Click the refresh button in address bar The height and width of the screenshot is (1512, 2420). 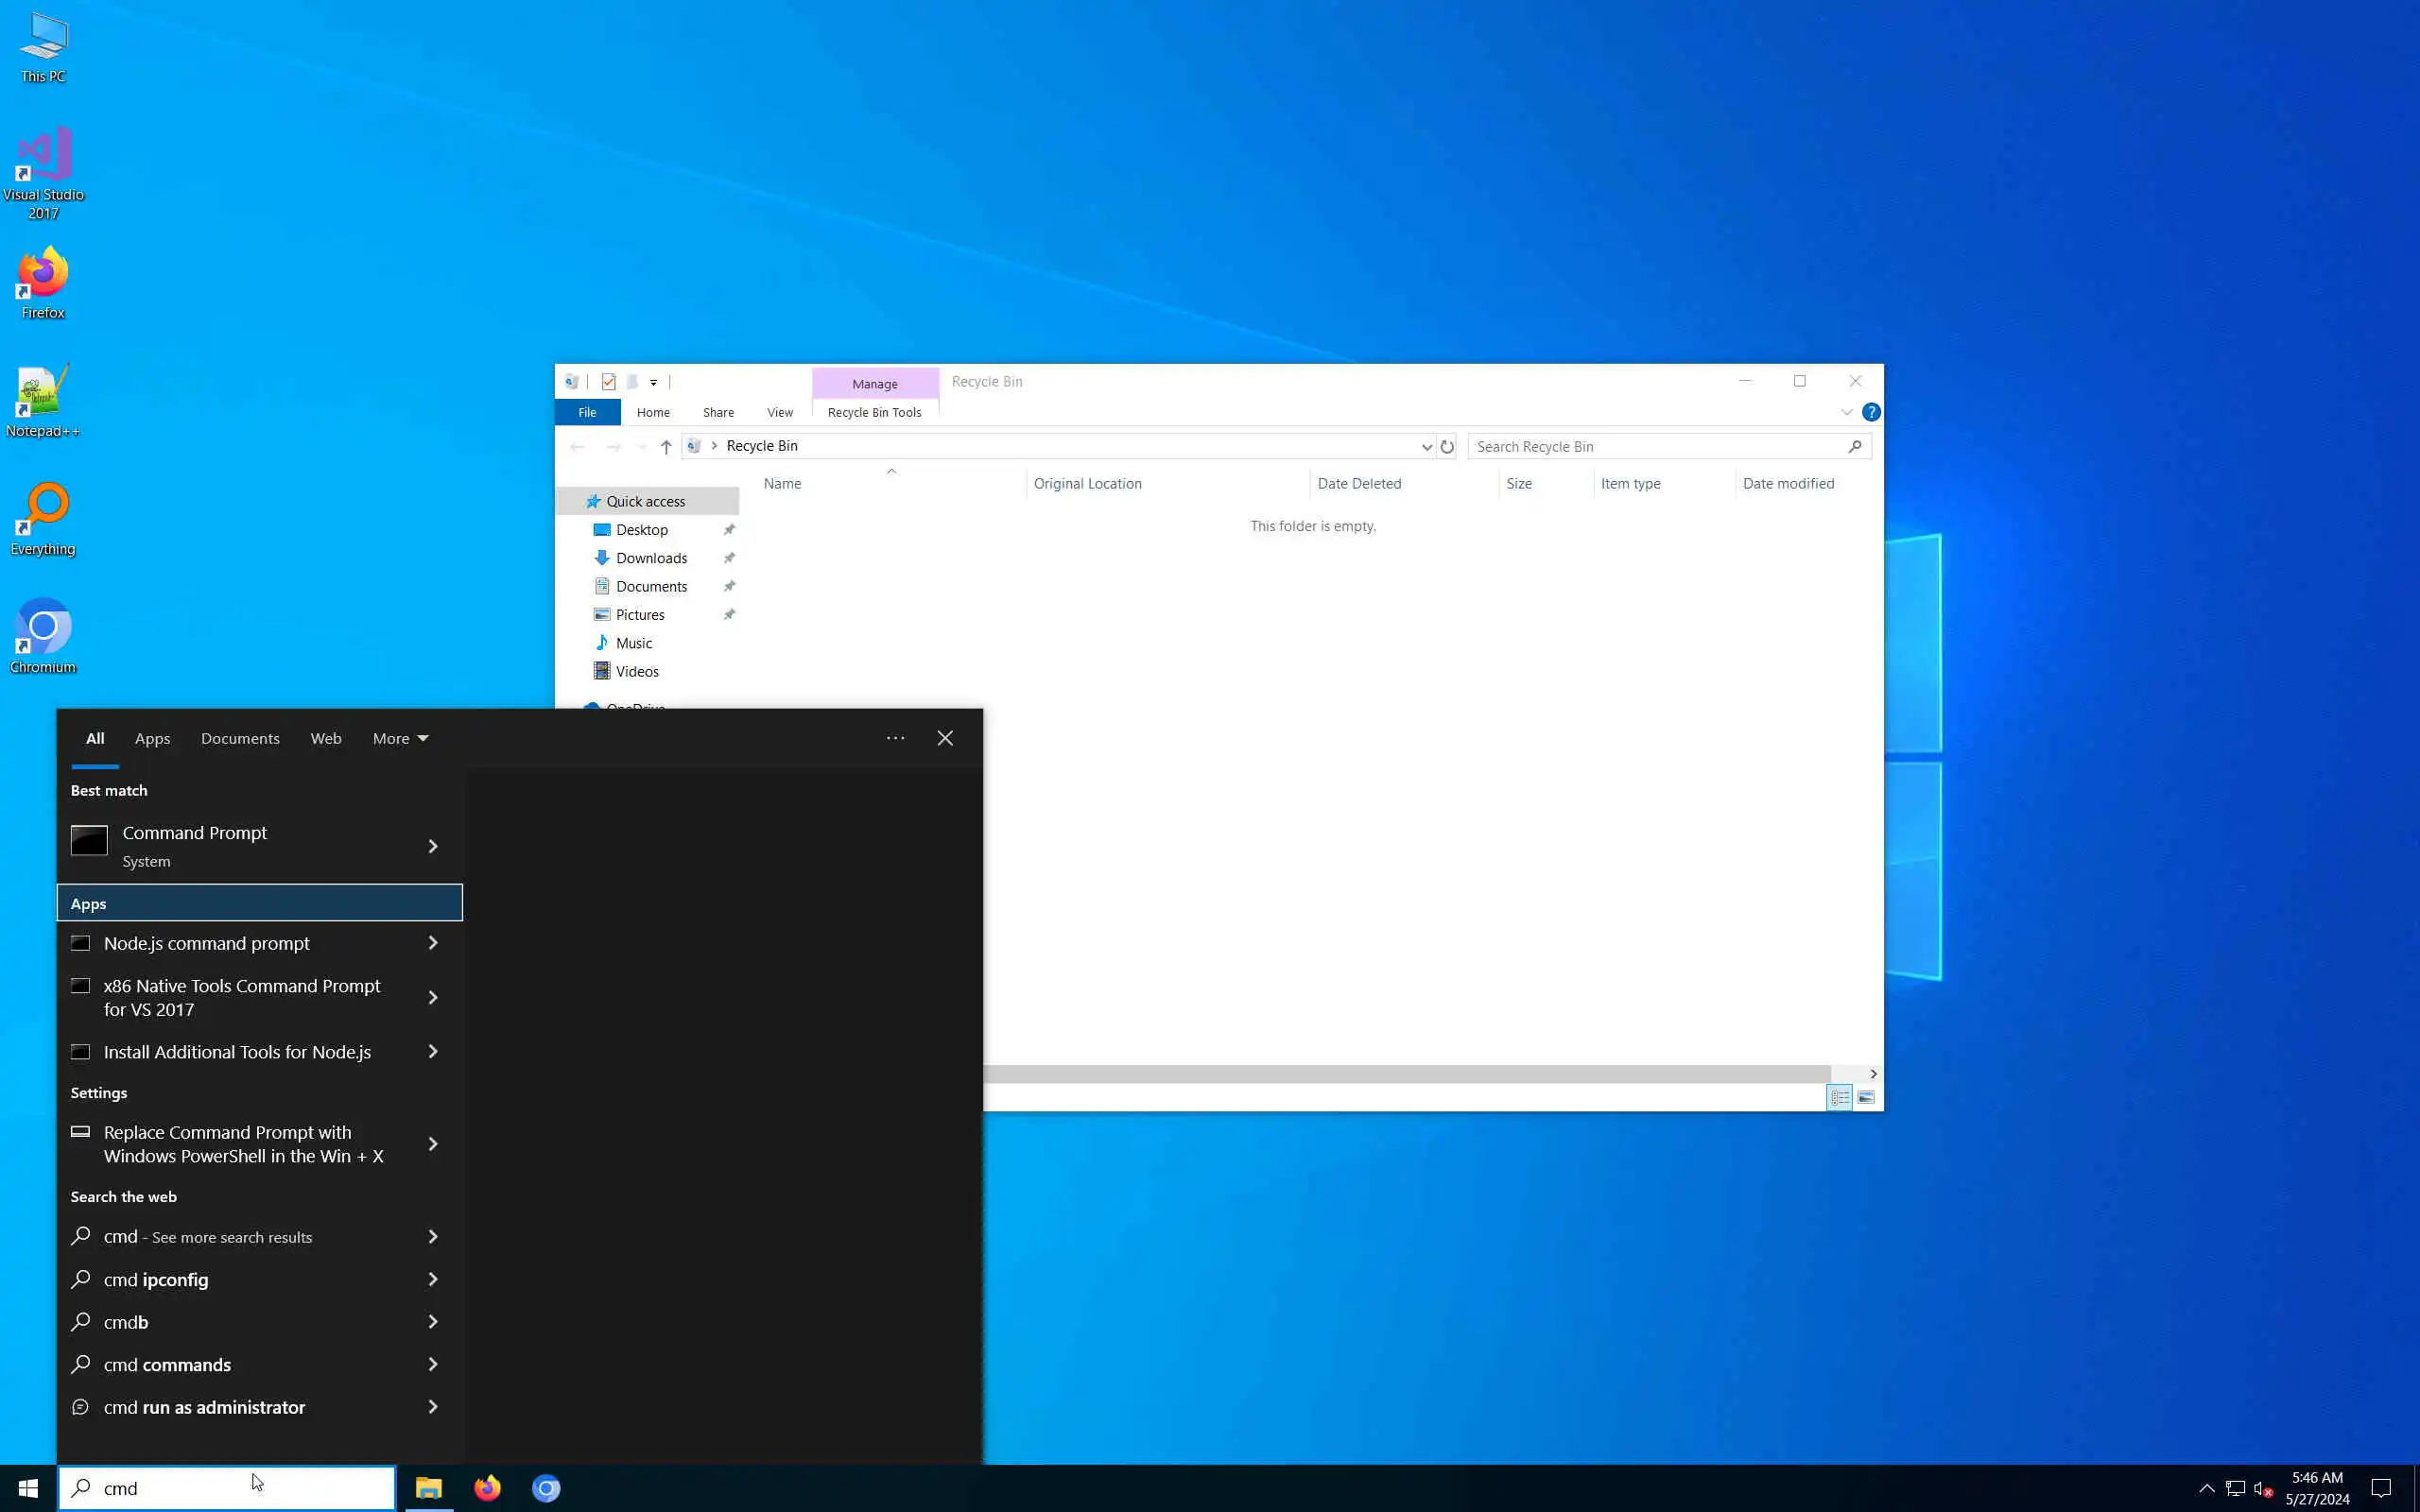click(1447, 447)
